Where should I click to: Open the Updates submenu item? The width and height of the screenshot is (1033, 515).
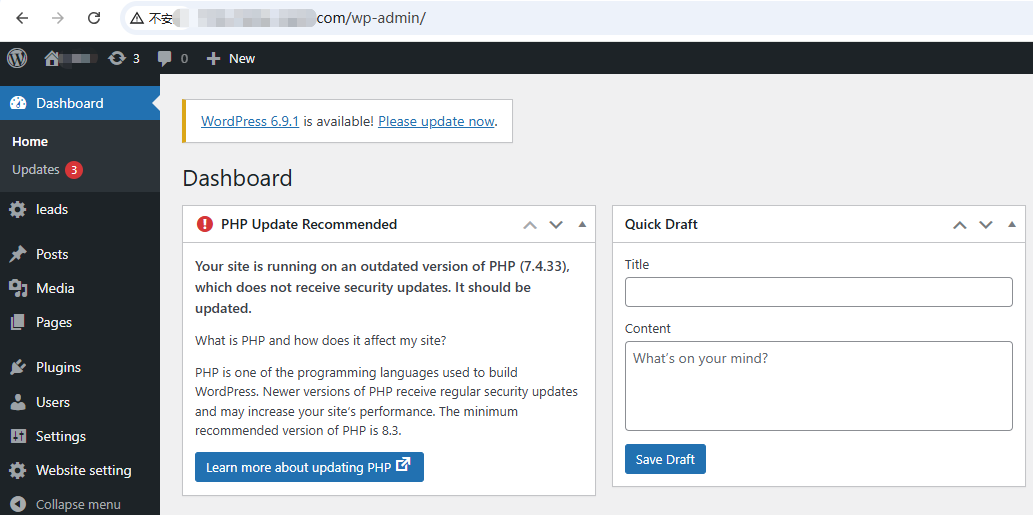(x=36, y=169)
